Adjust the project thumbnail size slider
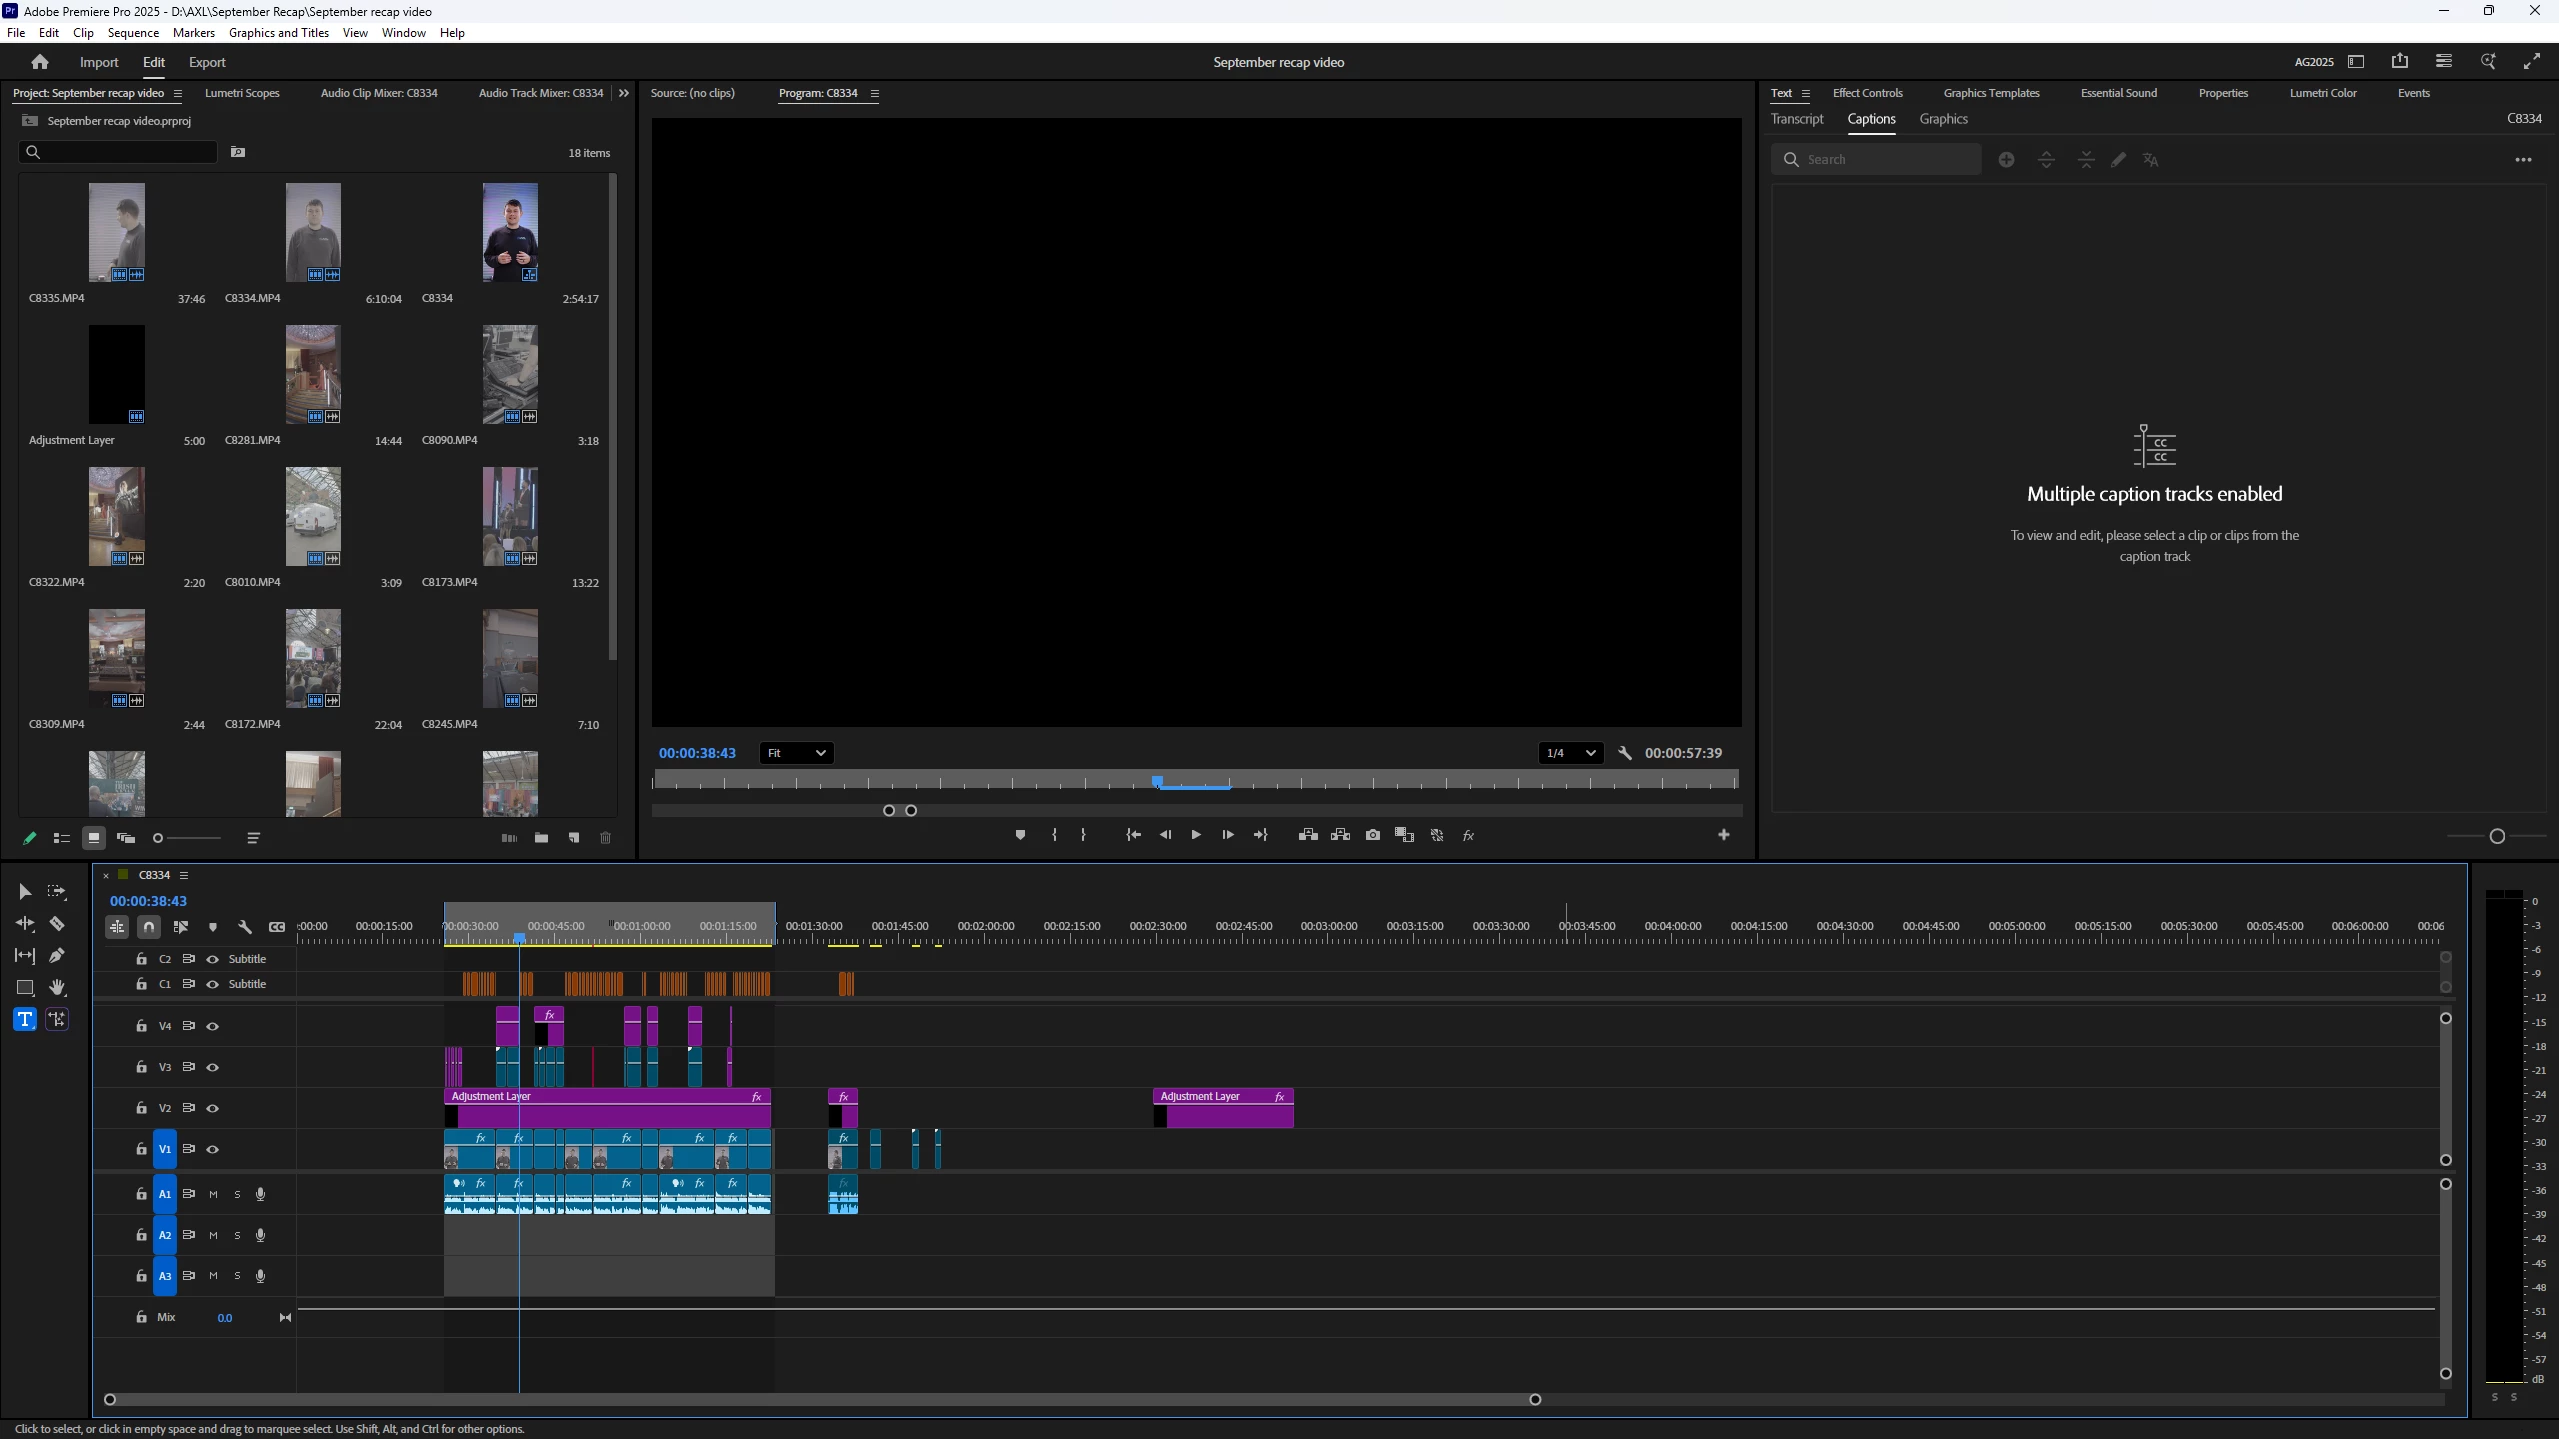 coord(159,838)
